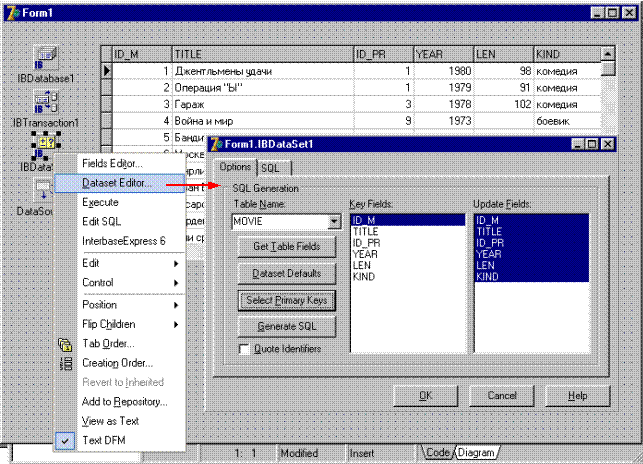Click the current-row indicator arrow in grid

[107, 71]
